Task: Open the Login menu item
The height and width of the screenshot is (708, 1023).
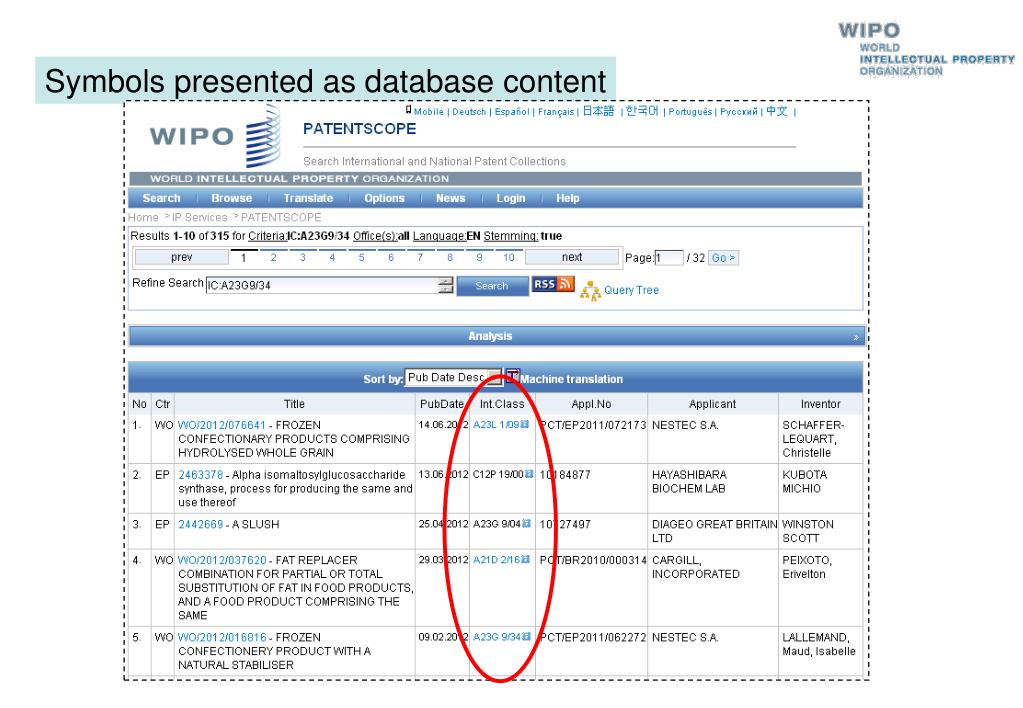Action: click(x=511, y=198)
